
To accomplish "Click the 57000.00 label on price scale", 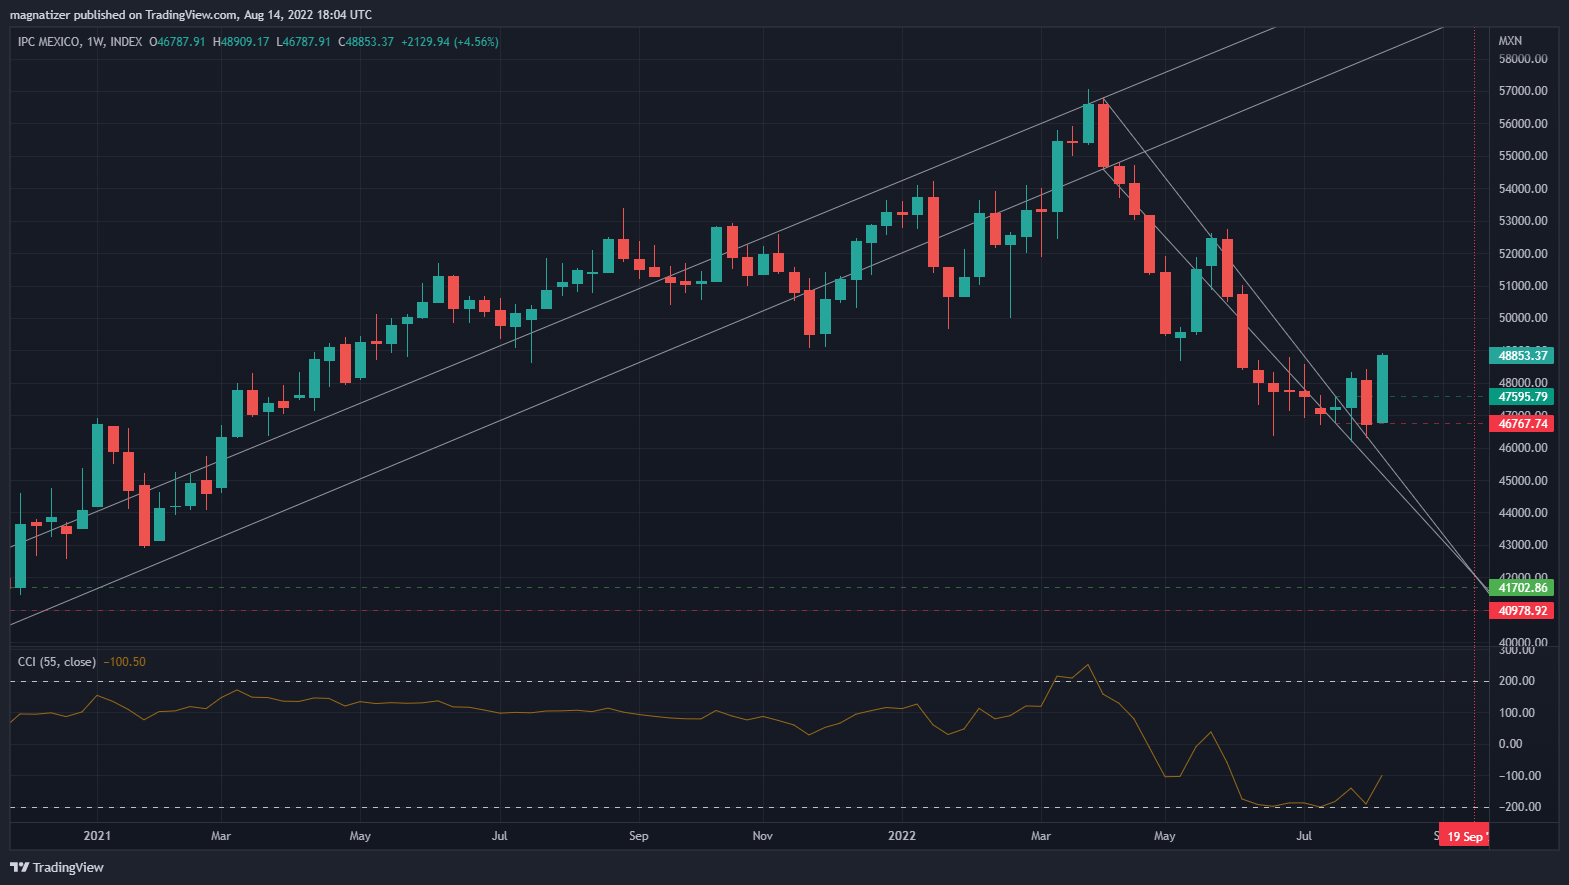I will (x=1522, y=91).
